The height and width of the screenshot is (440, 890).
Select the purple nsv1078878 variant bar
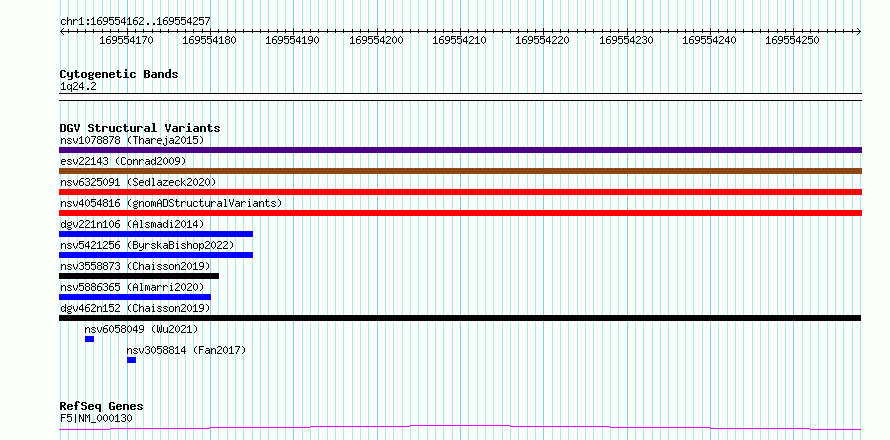pyautogui.click(x=460, y=150)
